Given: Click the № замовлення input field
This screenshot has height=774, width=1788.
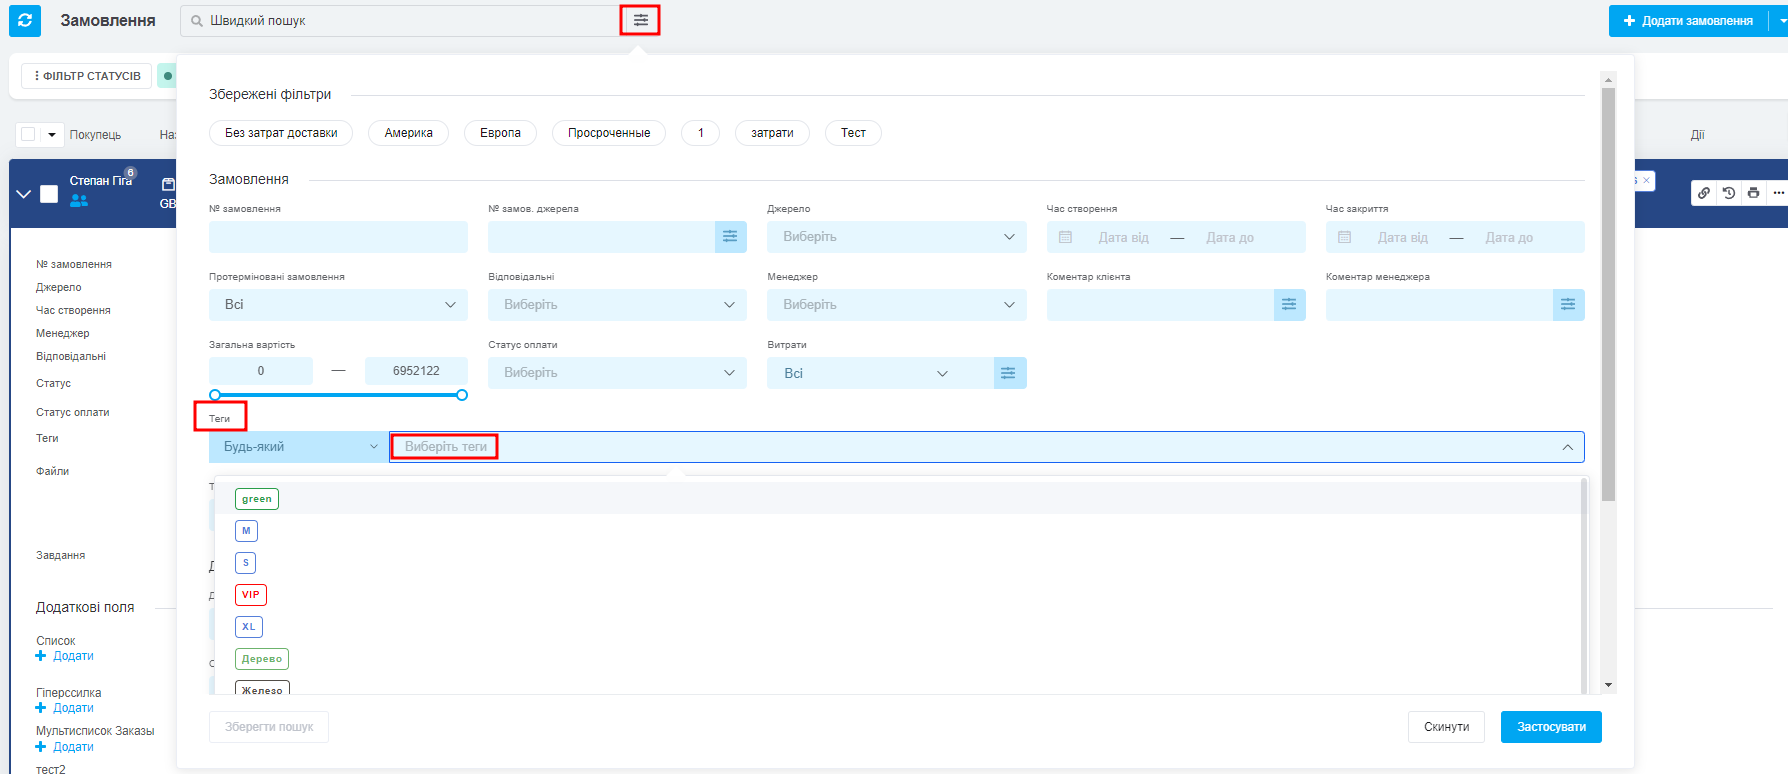Looking at the screenshot, I should click(x=338, y=237).
